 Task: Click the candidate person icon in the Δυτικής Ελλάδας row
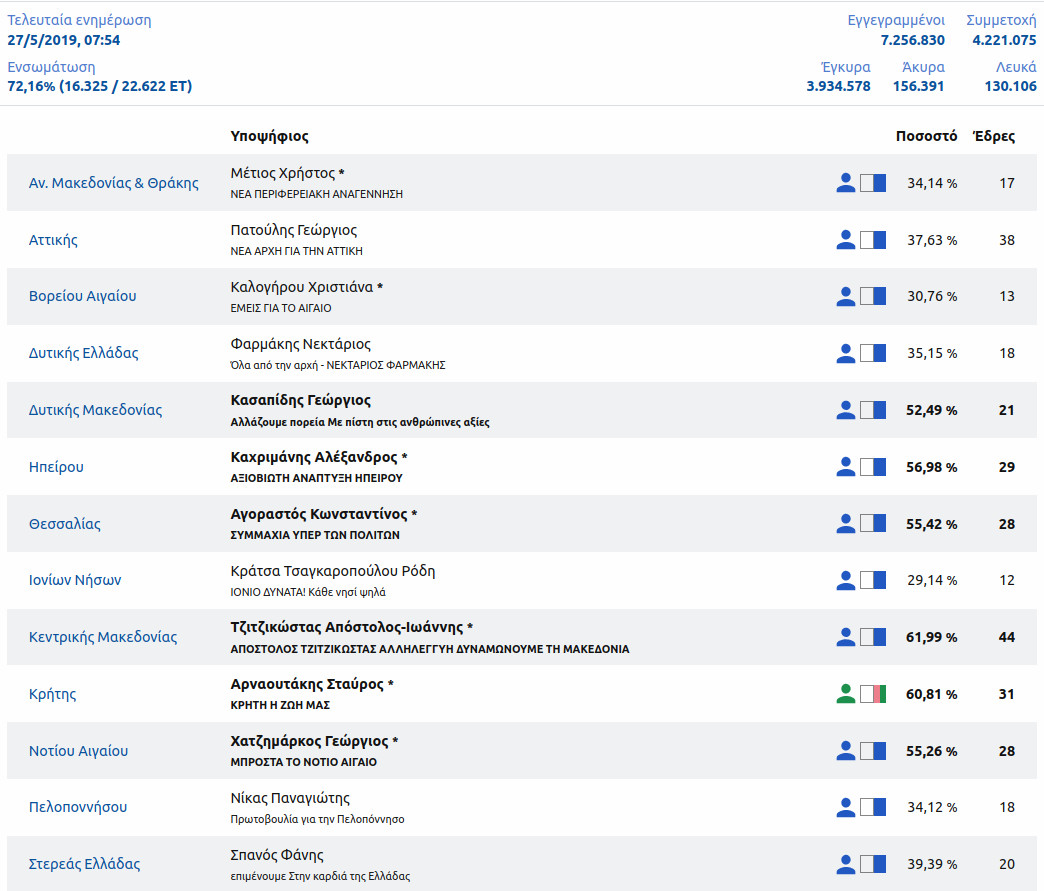(846, 353)
